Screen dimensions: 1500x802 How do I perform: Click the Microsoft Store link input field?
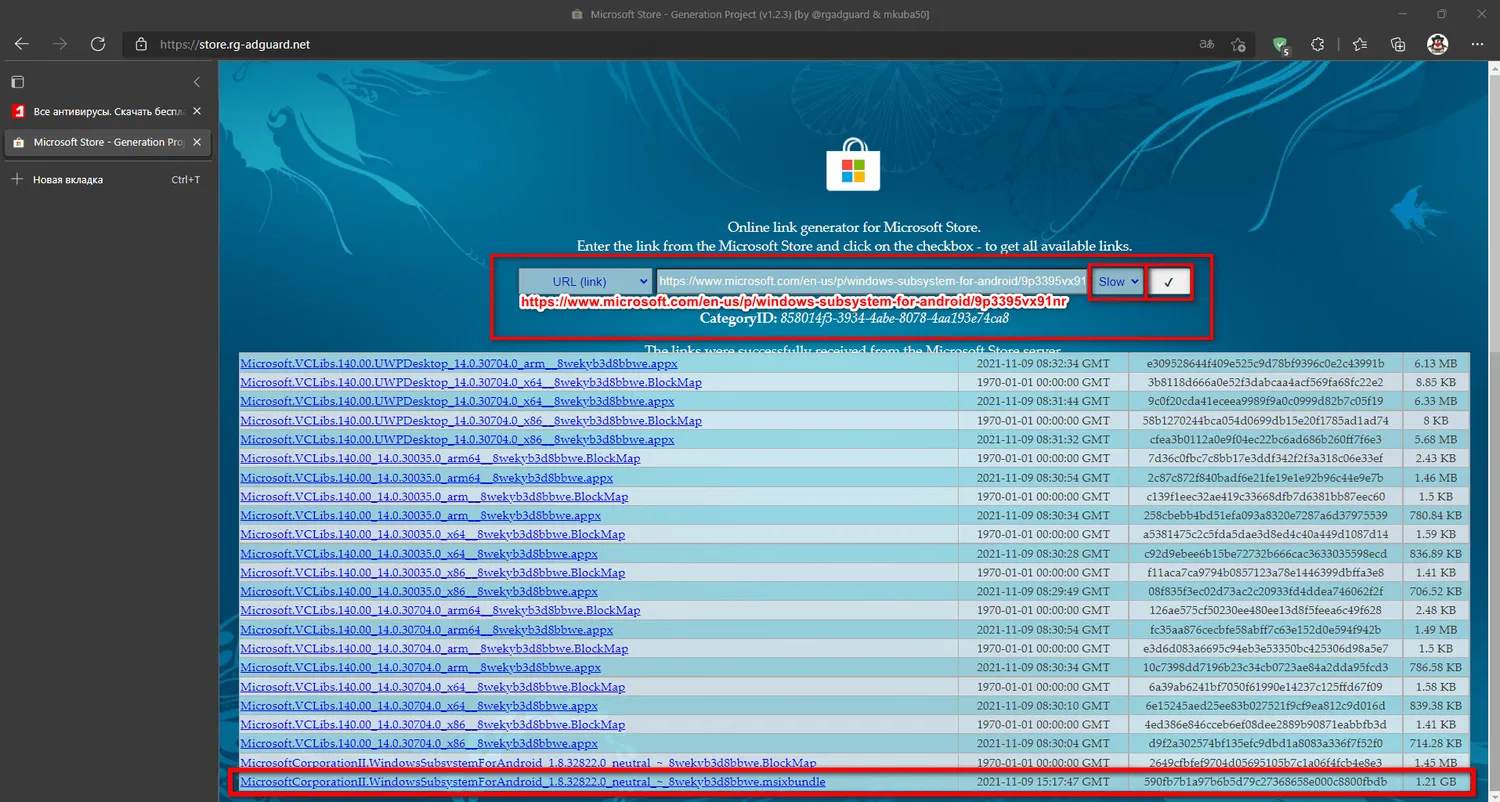pyautogui.click(x=872, y=282)
